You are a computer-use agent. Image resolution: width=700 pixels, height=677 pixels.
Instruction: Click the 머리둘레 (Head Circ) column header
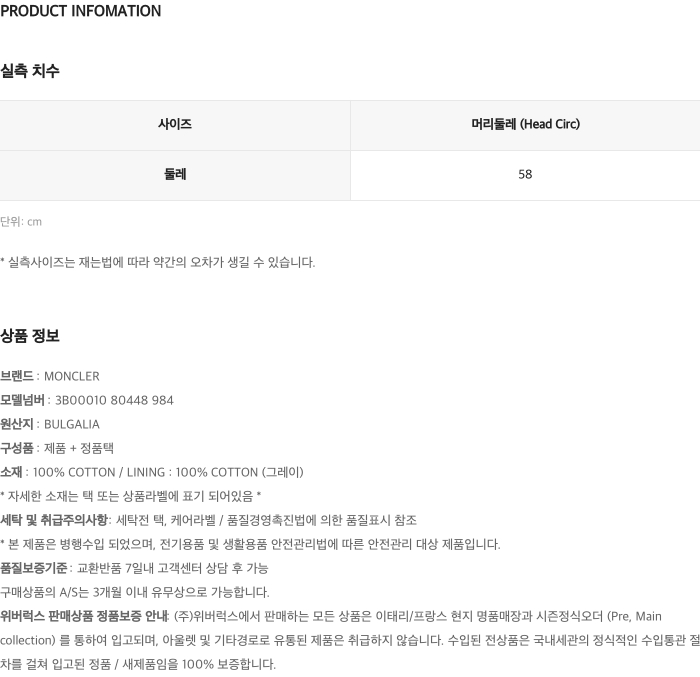pyautogui.click(x=525, y=124)
